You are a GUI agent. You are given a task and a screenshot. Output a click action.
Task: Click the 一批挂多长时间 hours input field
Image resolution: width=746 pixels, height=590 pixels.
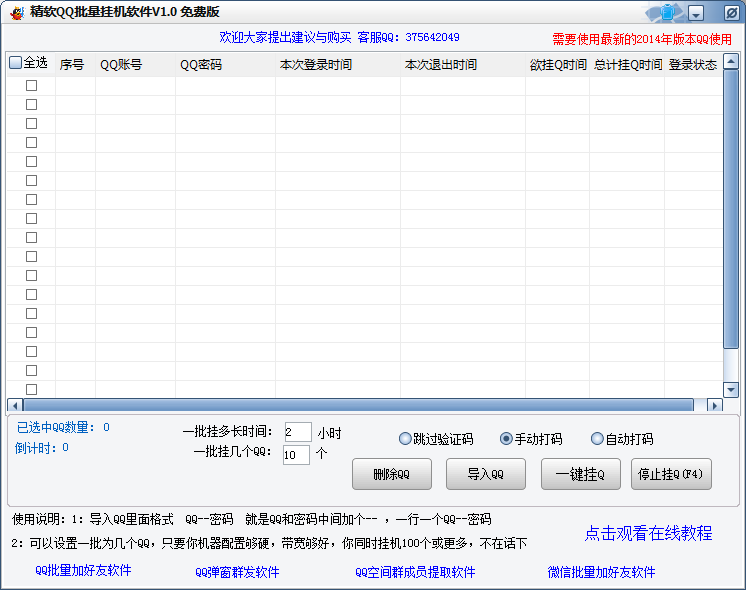[298, 432]
